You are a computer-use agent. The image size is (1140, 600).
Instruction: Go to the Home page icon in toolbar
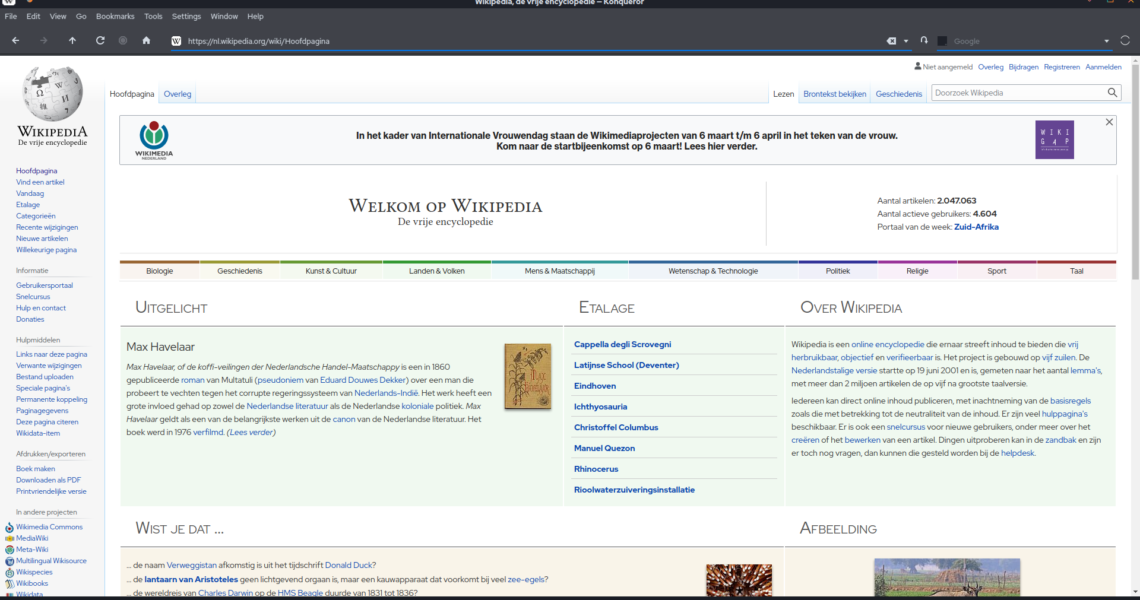pyautogui.click(x=146, y=41)
